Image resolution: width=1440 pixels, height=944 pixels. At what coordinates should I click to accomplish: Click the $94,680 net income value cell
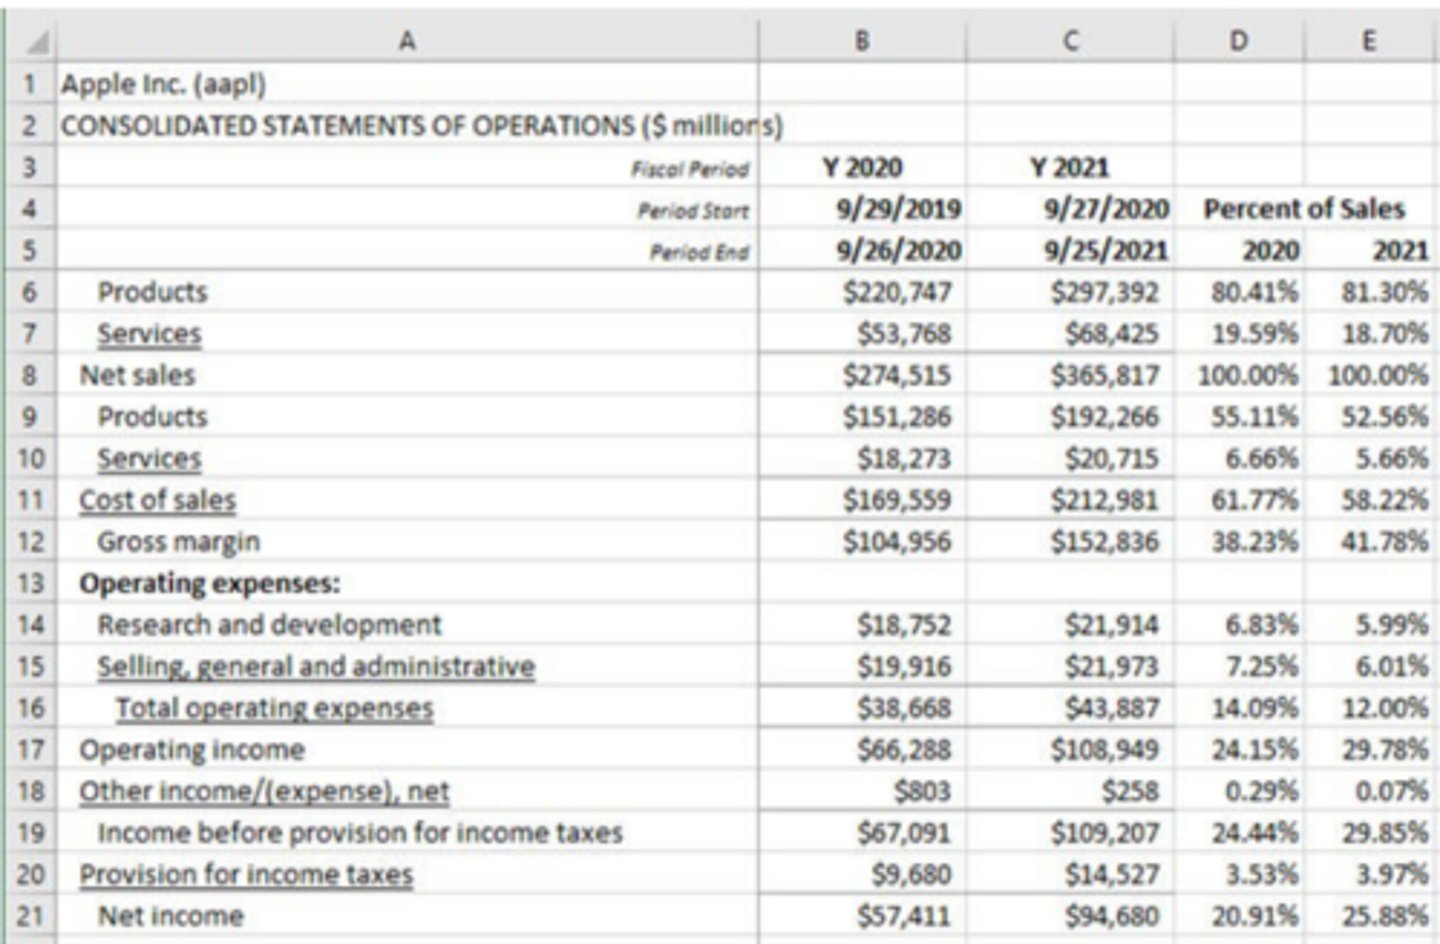coord(1104,916)
